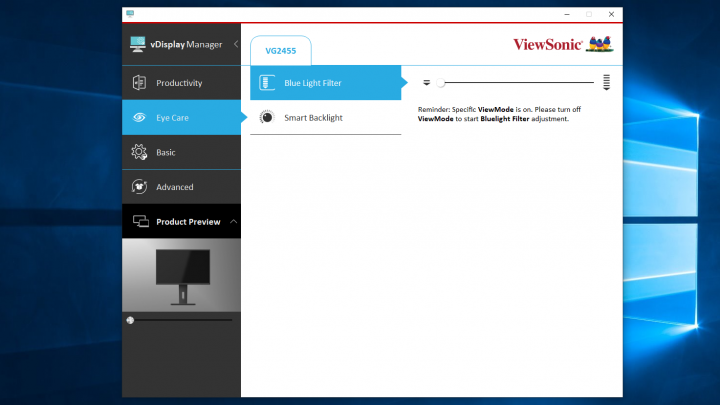Viewport: 720px width, 405px height.
Task: Click the Blue Light Filter slider handle
Action: pos(441,83)
